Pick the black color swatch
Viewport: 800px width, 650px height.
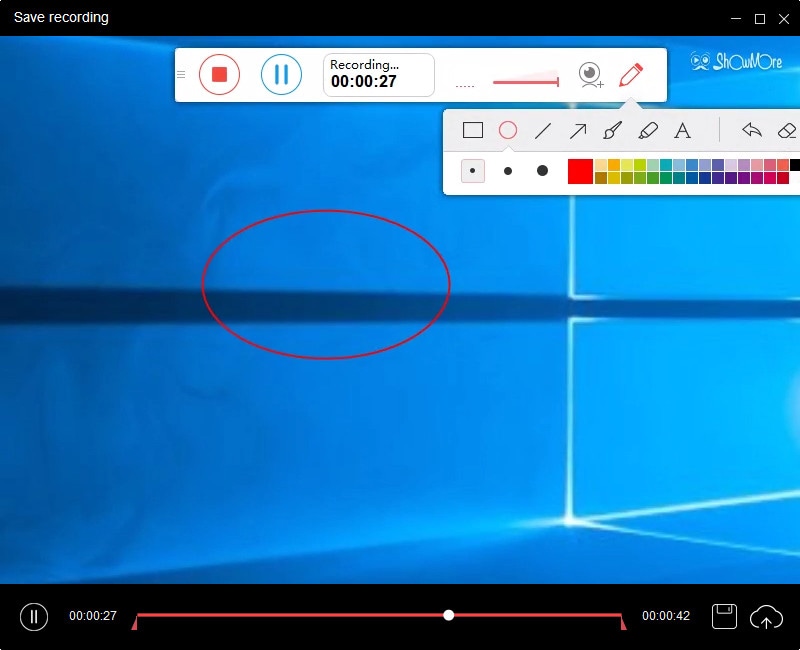[795, 165]
